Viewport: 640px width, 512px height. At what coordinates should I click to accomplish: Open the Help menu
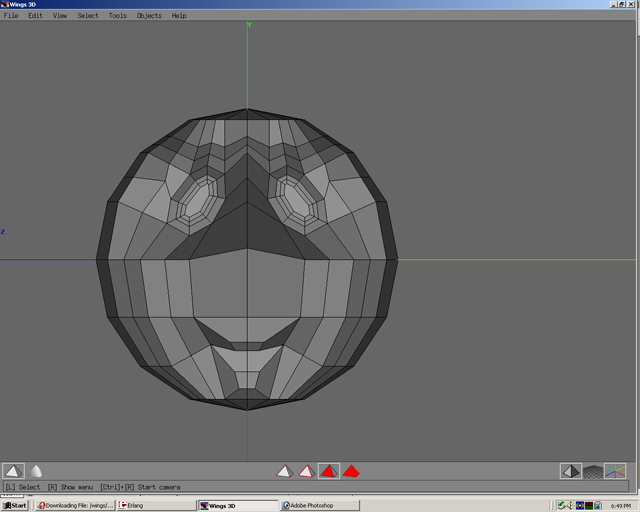[179, 16]
